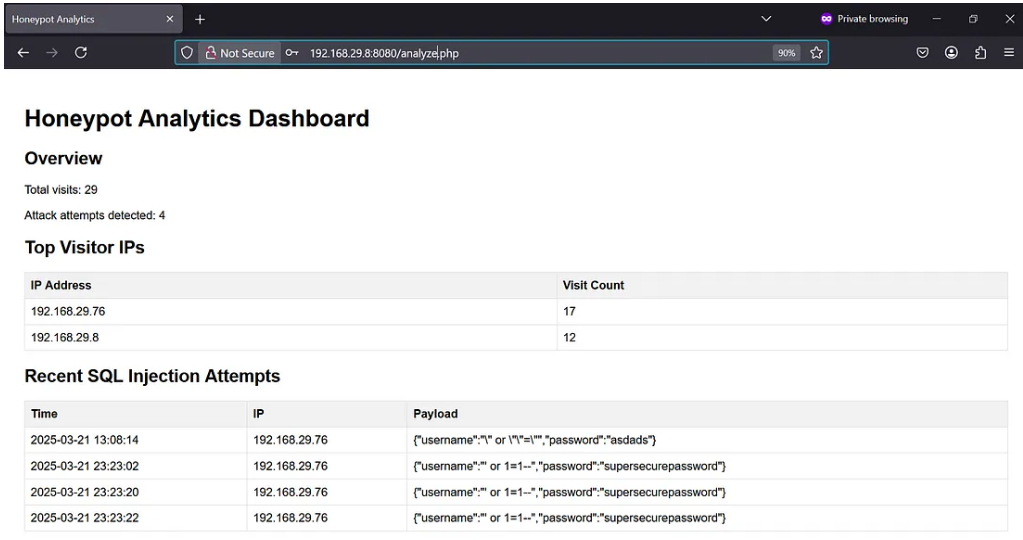Select timestamp 2025-03-21 23:23:20
1023x540 pixels.
coord(84,492)
